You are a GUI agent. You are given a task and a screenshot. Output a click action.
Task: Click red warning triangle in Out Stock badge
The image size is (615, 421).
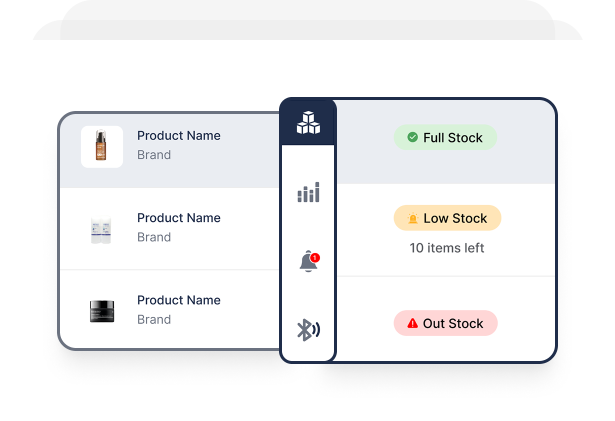tap(412, 324)
